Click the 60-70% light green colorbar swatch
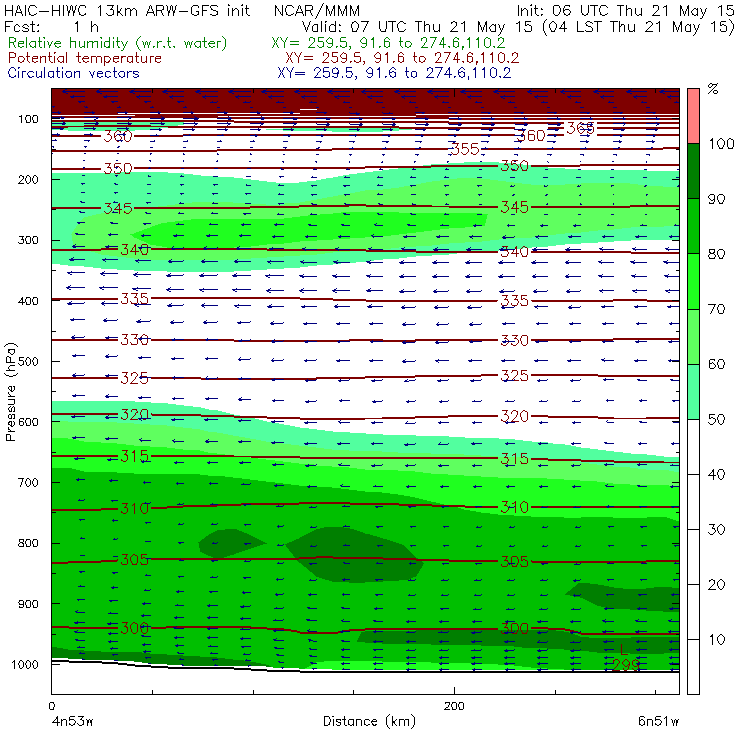 pos(693,336)
